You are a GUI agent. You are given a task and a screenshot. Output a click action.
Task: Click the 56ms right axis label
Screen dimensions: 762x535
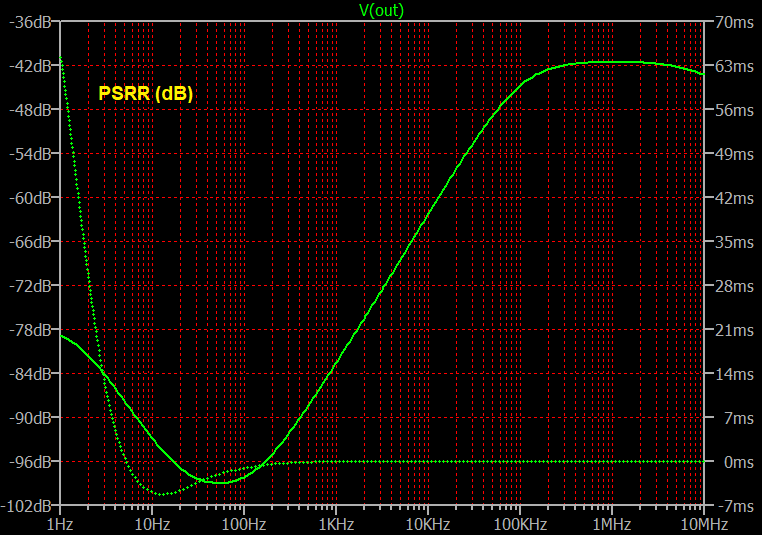[x=734, y=110]
